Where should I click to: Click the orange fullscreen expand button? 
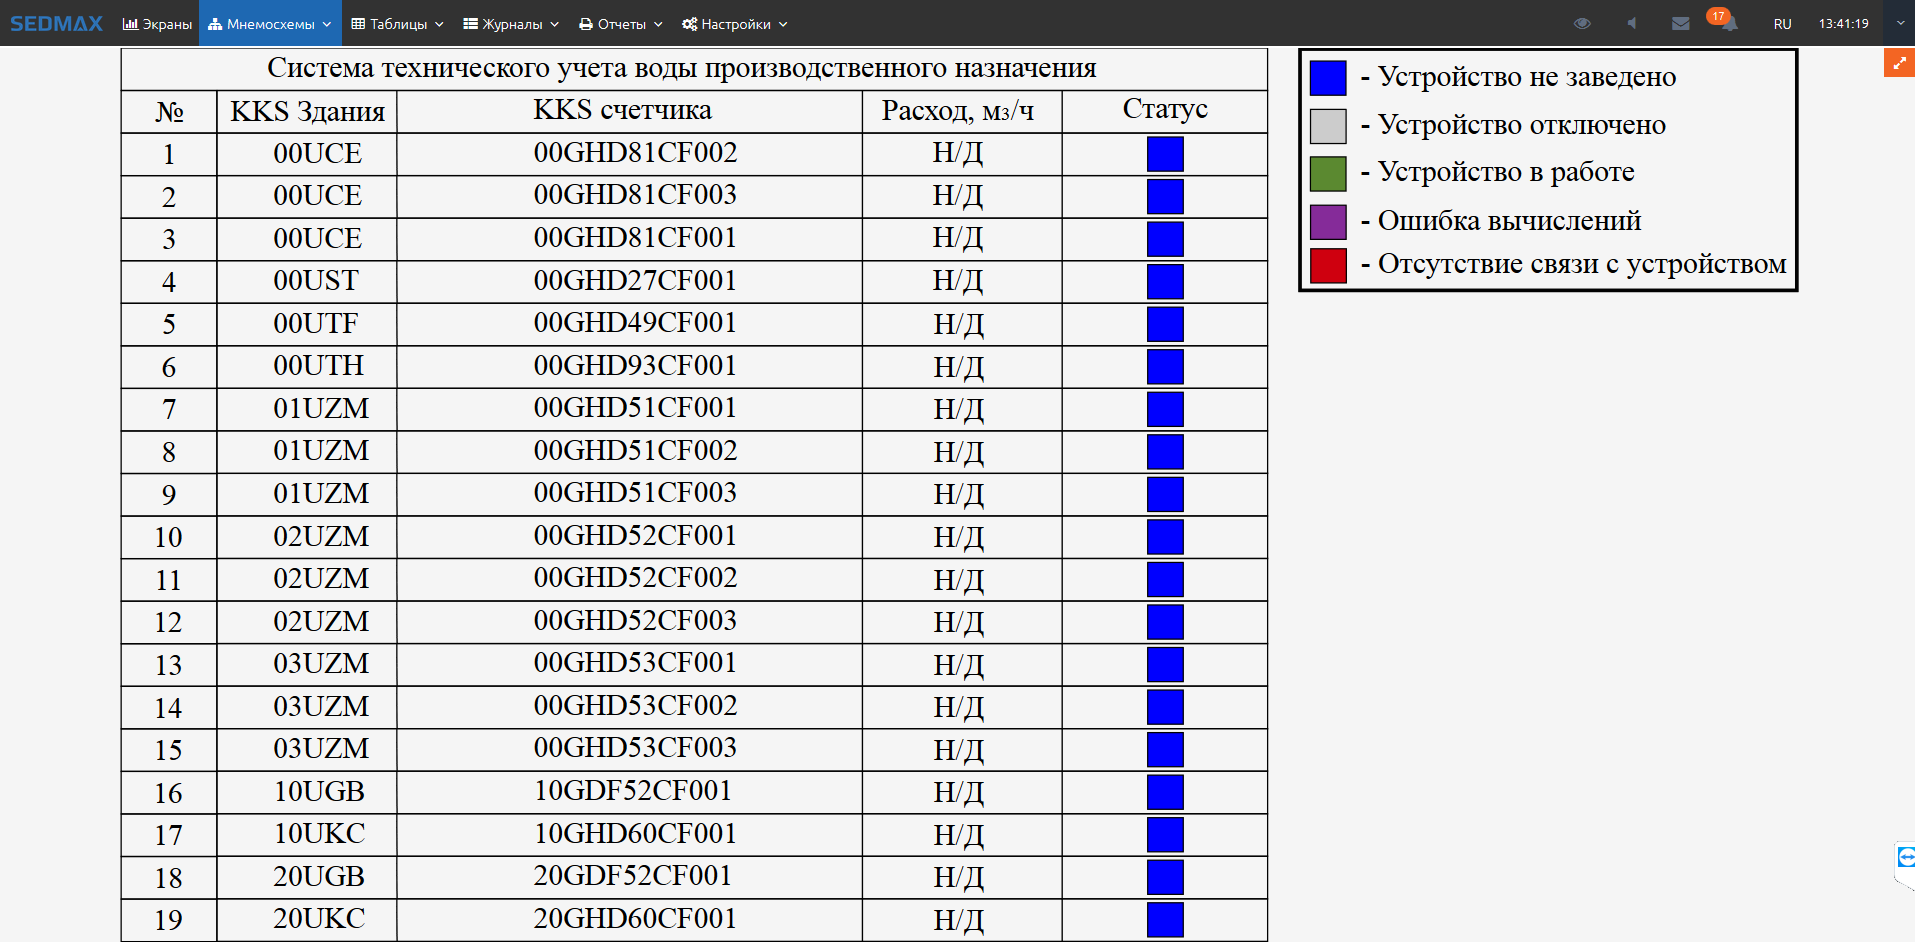pyautogui.click(x=1899, y=63)
